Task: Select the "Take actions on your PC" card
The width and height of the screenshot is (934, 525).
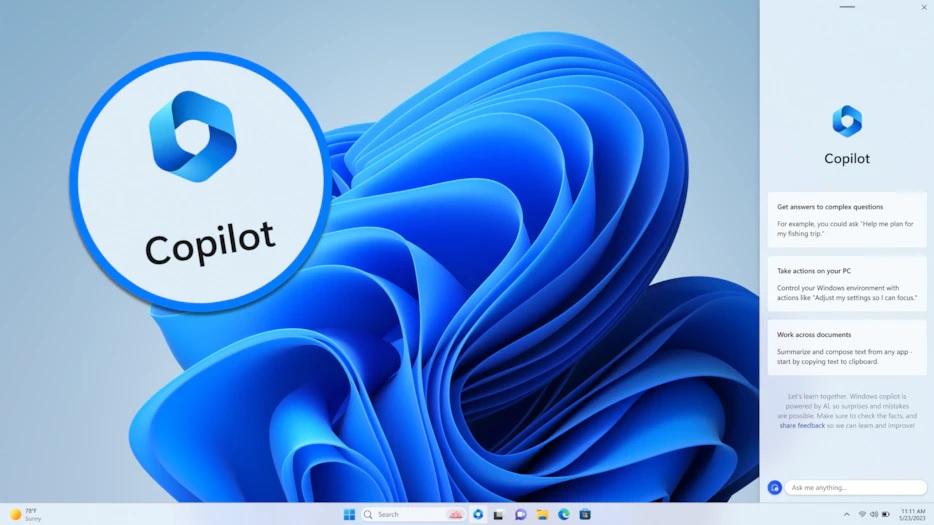Action: pos(846,284)
